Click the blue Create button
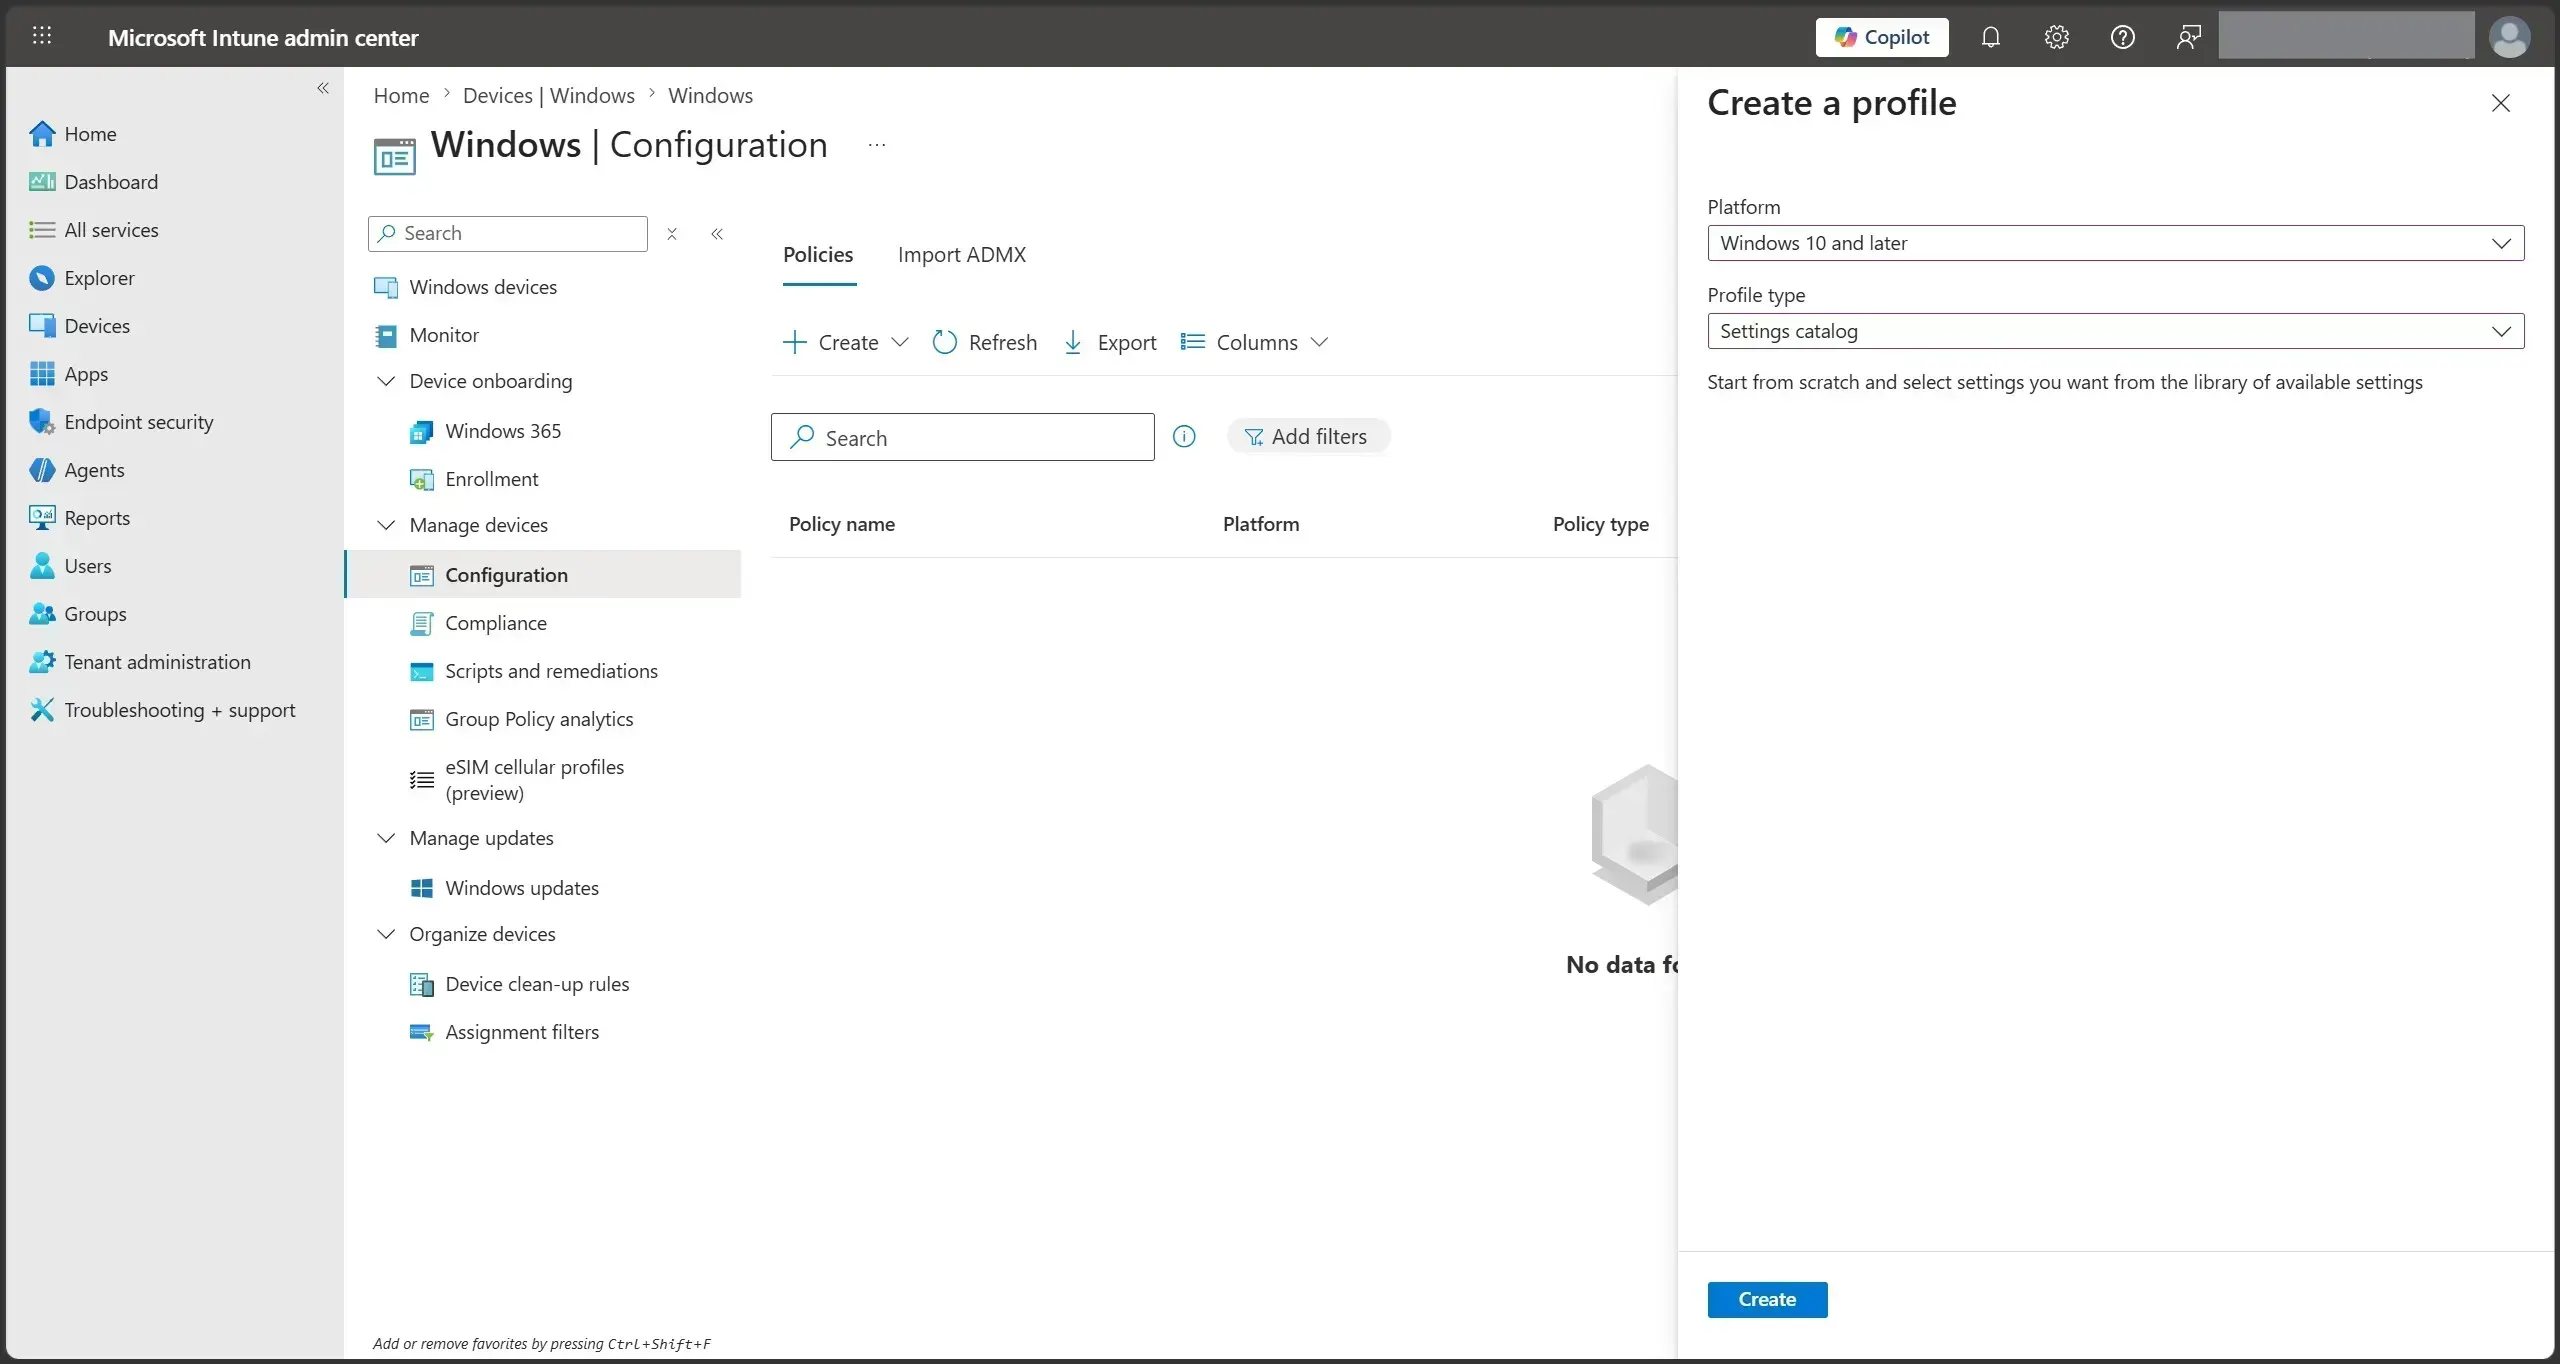Image resolution: width=2560 pixels, height=1364 pixels. click(x=1767, y=1300)
